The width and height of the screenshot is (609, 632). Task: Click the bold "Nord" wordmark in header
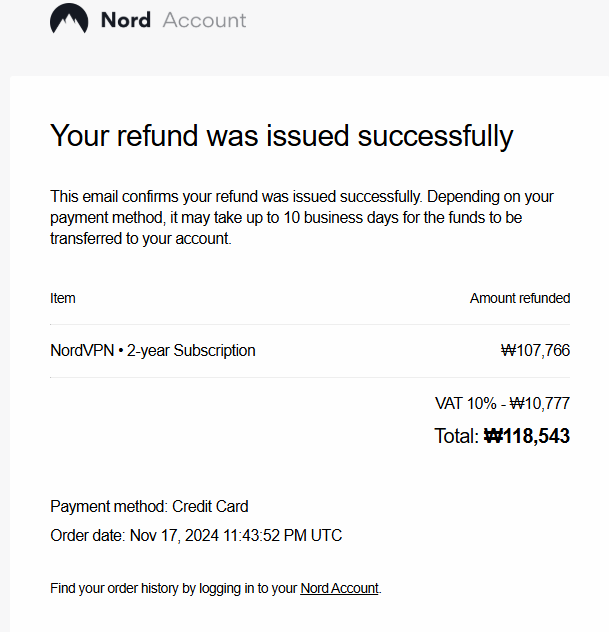click(125, 20)
